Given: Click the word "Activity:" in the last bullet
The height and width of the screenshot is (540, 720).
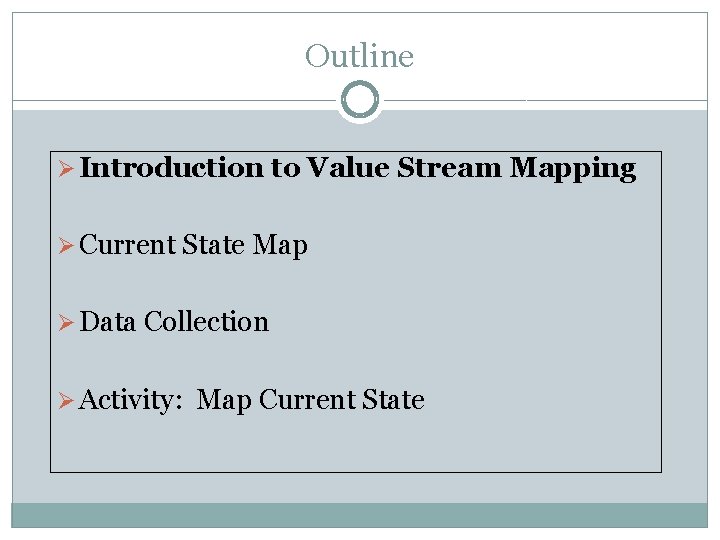Looking at the screenshot, I should tap(129, 401).
